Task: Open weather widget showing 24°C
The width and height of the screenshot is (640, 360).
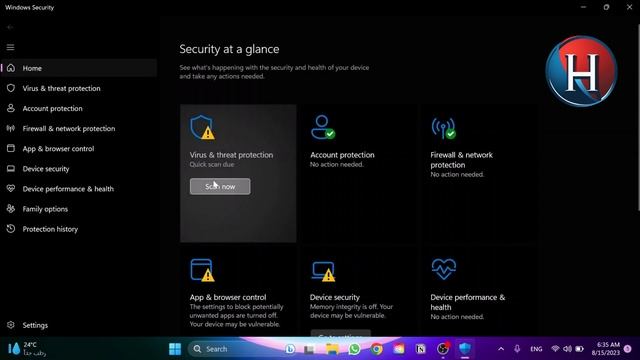Action: pos(27,349)
